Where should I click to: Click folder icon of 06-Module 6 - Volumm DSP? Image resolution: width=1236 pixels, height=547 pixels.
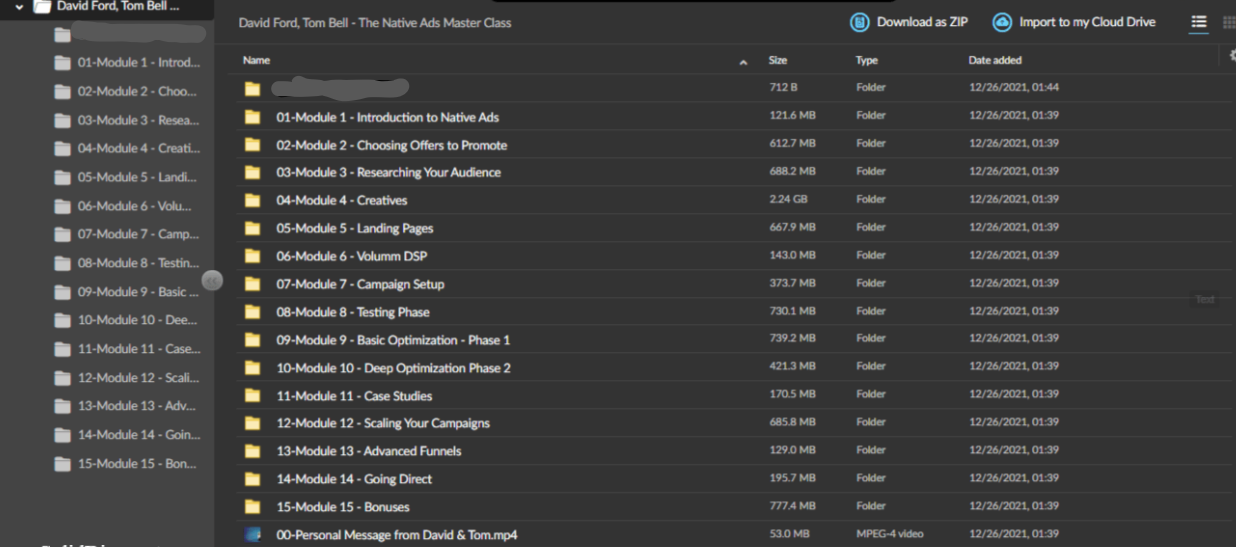(253, 256)
